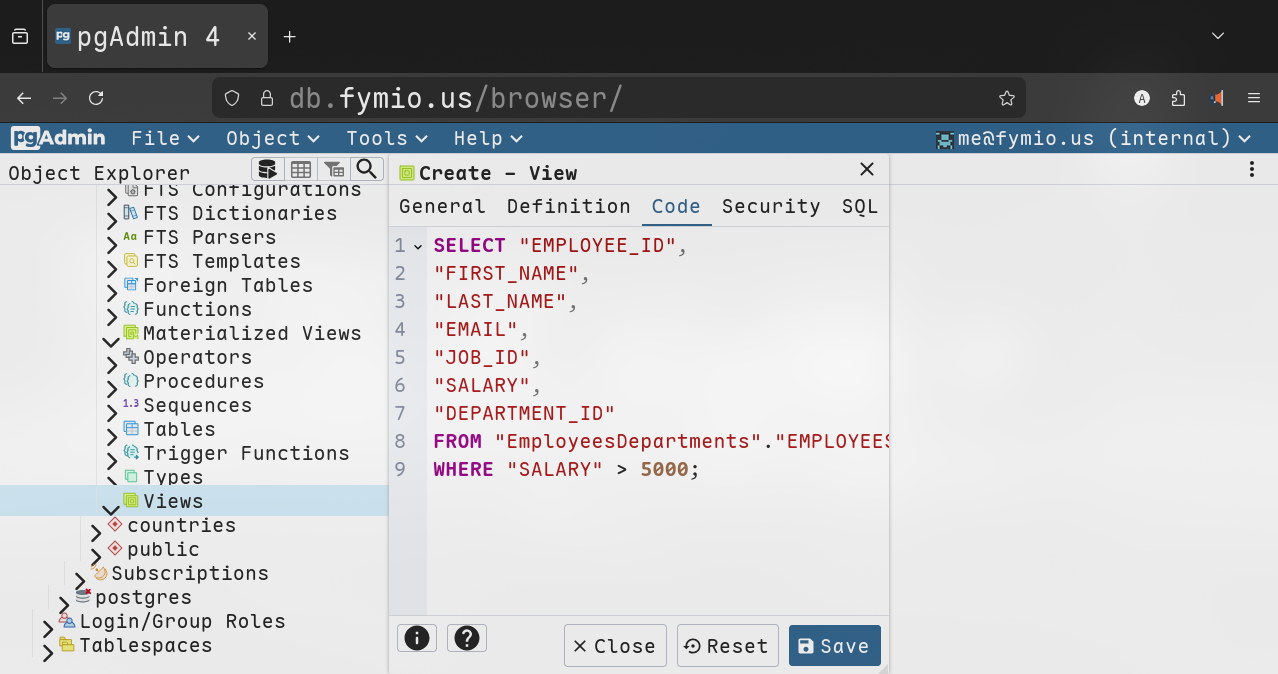Open the user account dropdown
The image size is (1278, 674).
point(1092,139)
